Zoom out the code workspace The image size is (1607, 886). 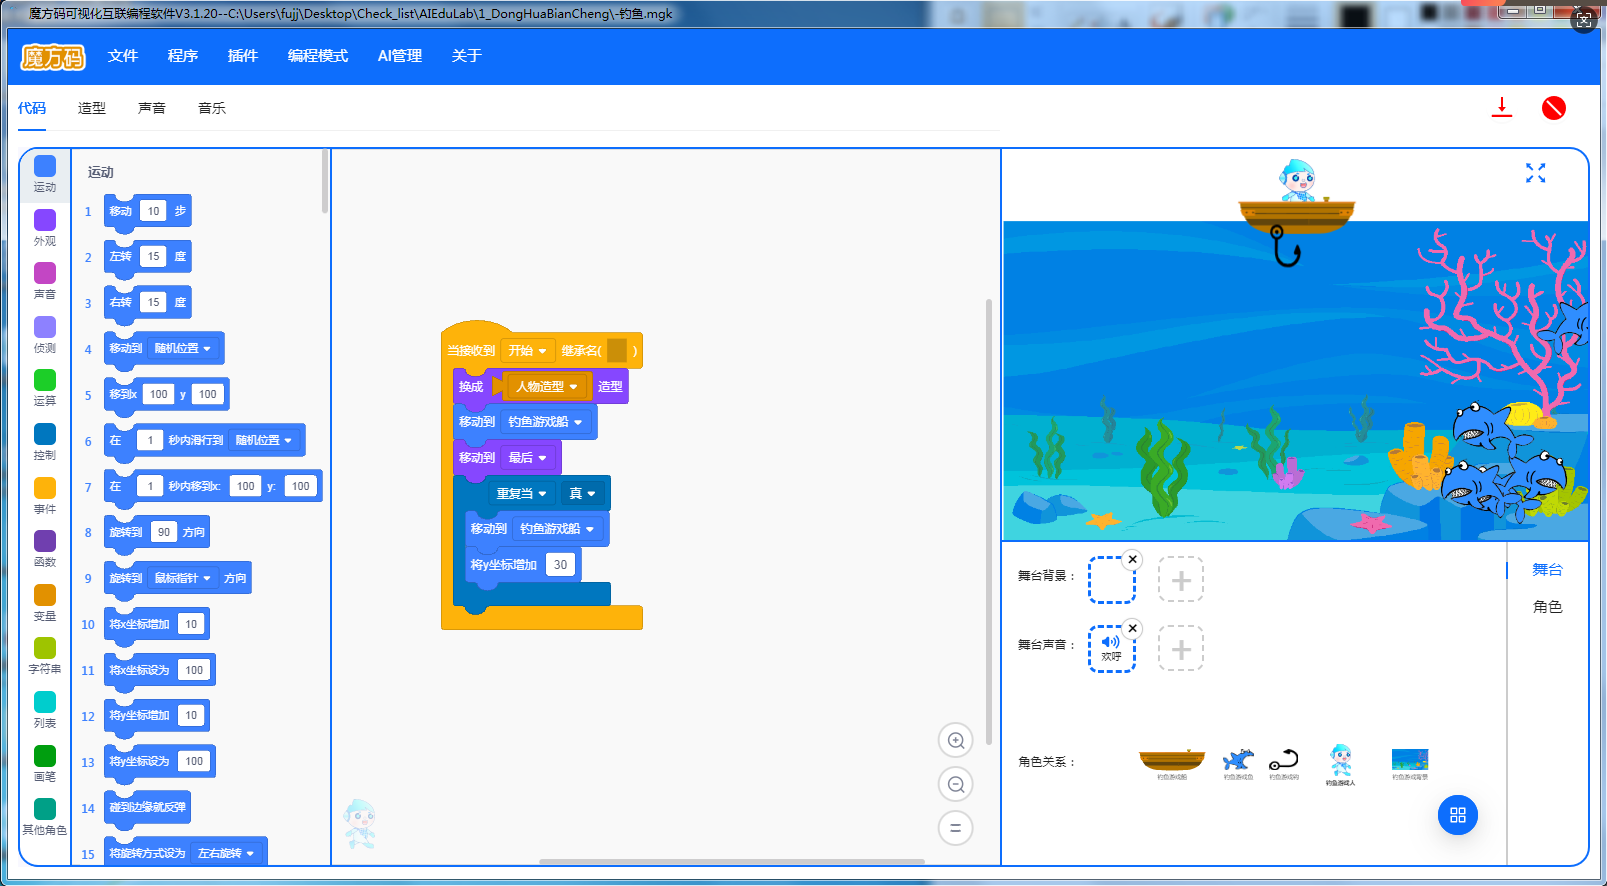[956, 785]
